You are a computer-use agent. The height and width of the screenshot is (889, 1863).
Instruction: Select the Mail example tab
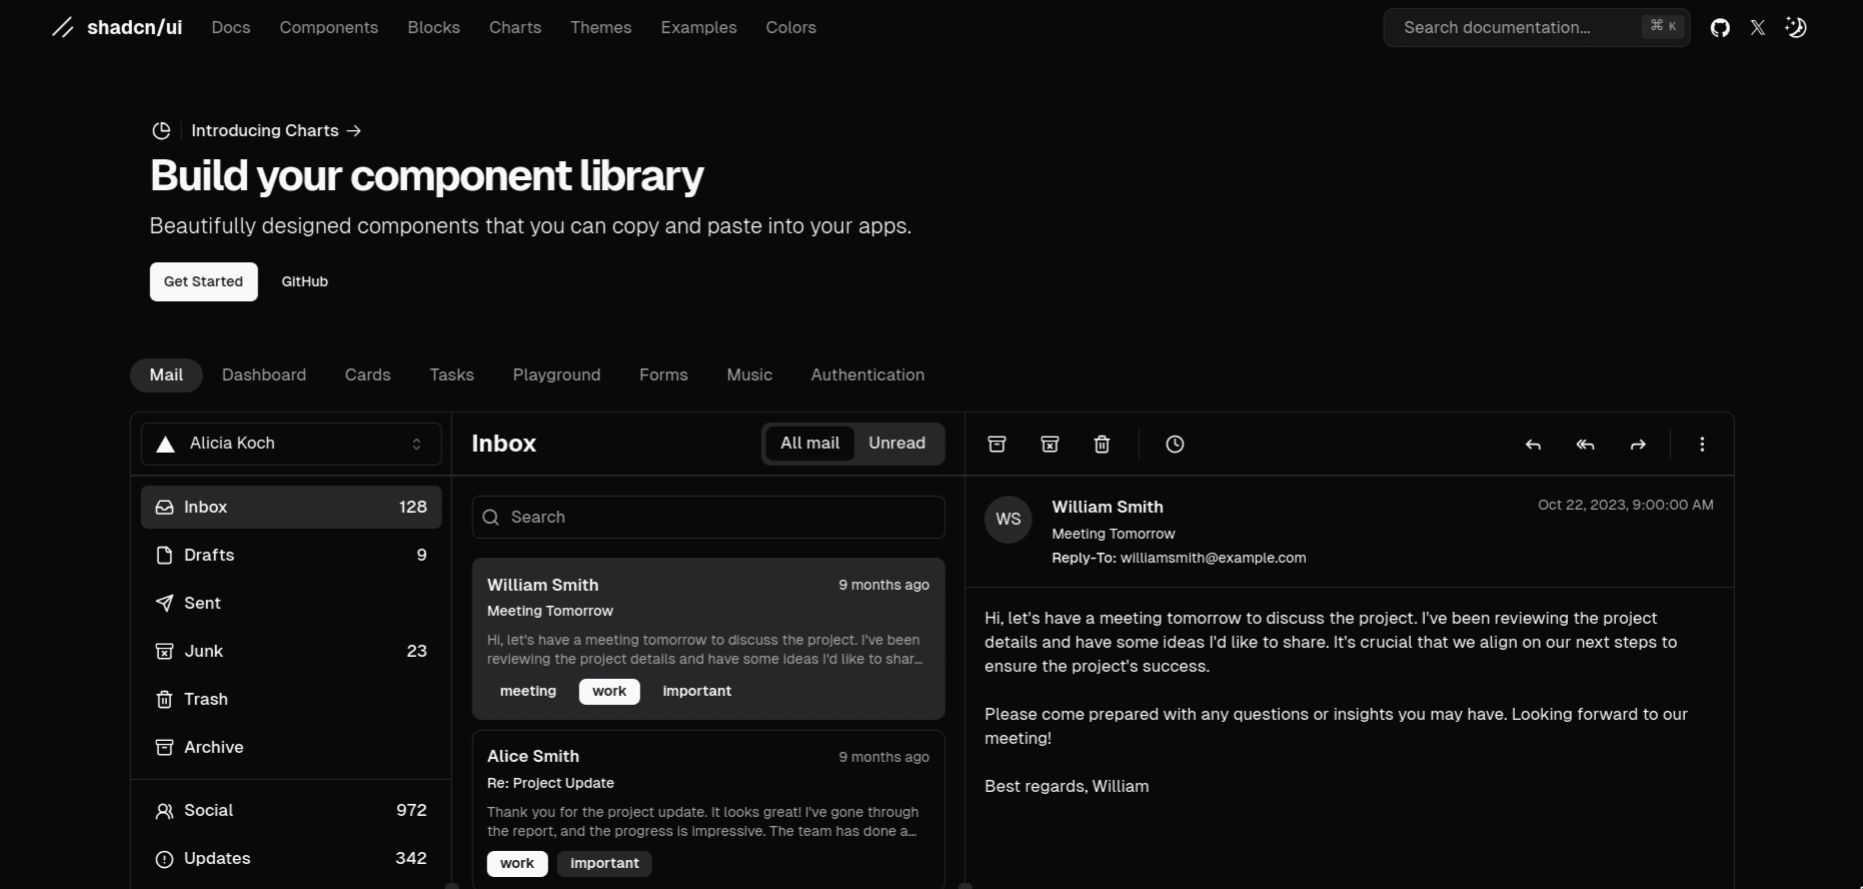(166, 375)
